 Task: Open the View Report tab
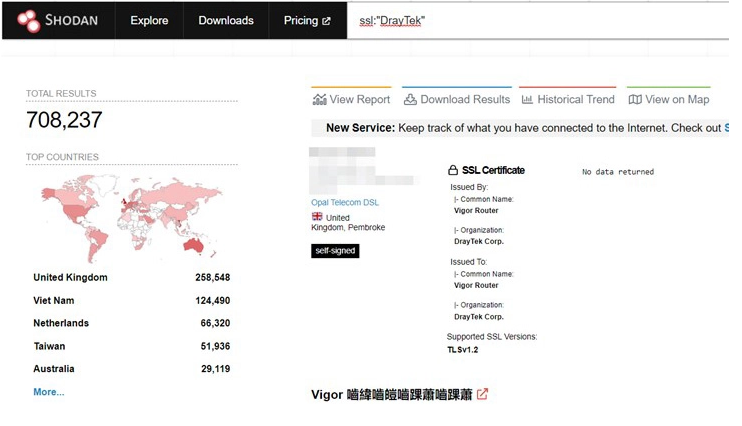point(351,99)
